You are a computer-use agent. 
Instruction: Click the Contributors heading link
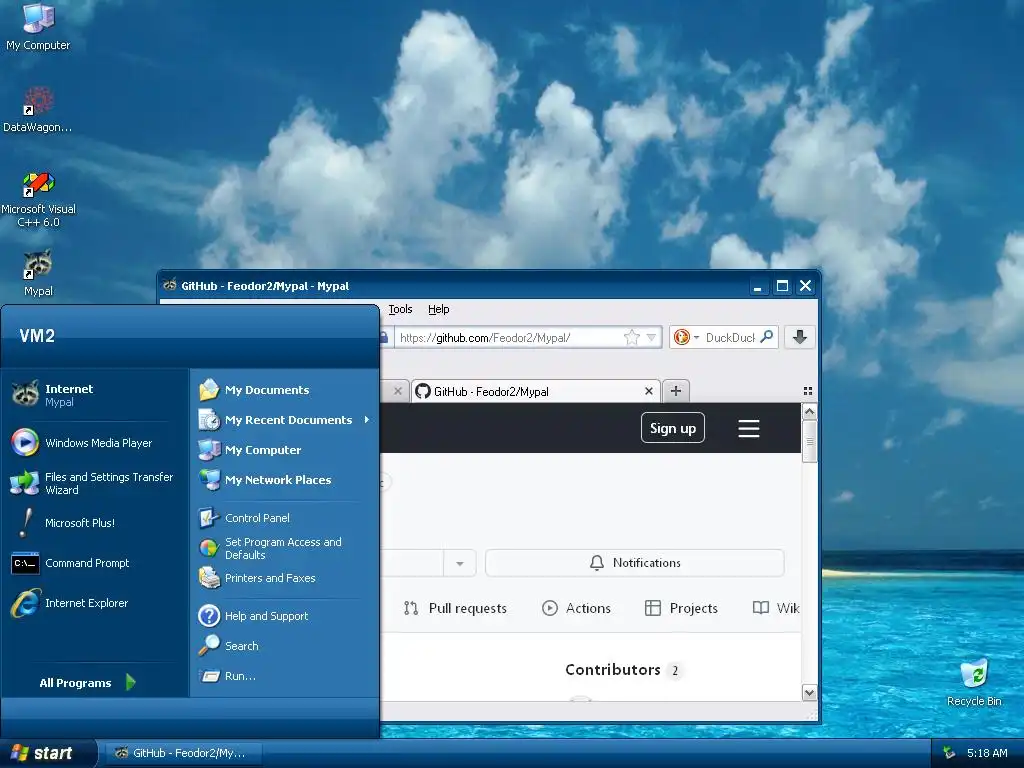[x=613, y=669]
